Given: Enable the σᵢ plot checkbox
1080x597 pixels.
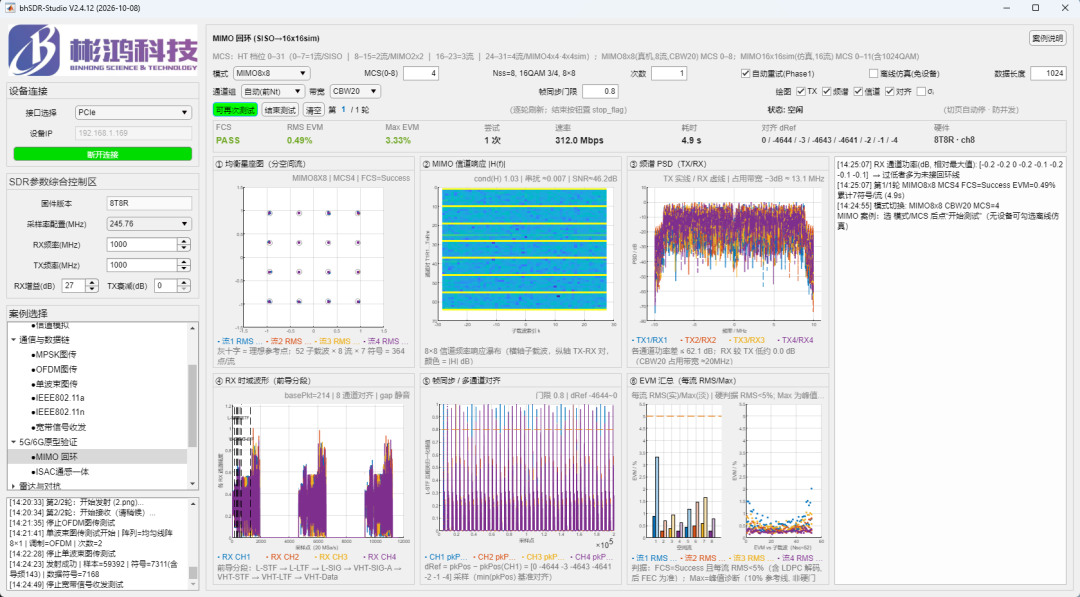Looking at the screenshot, I should (x=922, y=92).
